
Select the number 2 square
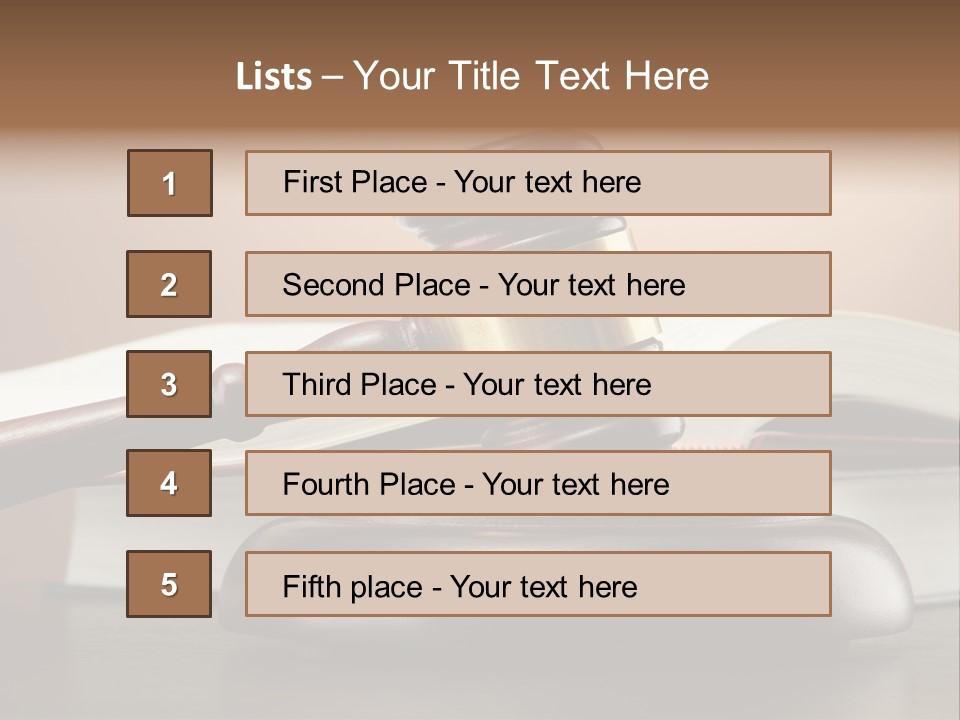(169, 284)
